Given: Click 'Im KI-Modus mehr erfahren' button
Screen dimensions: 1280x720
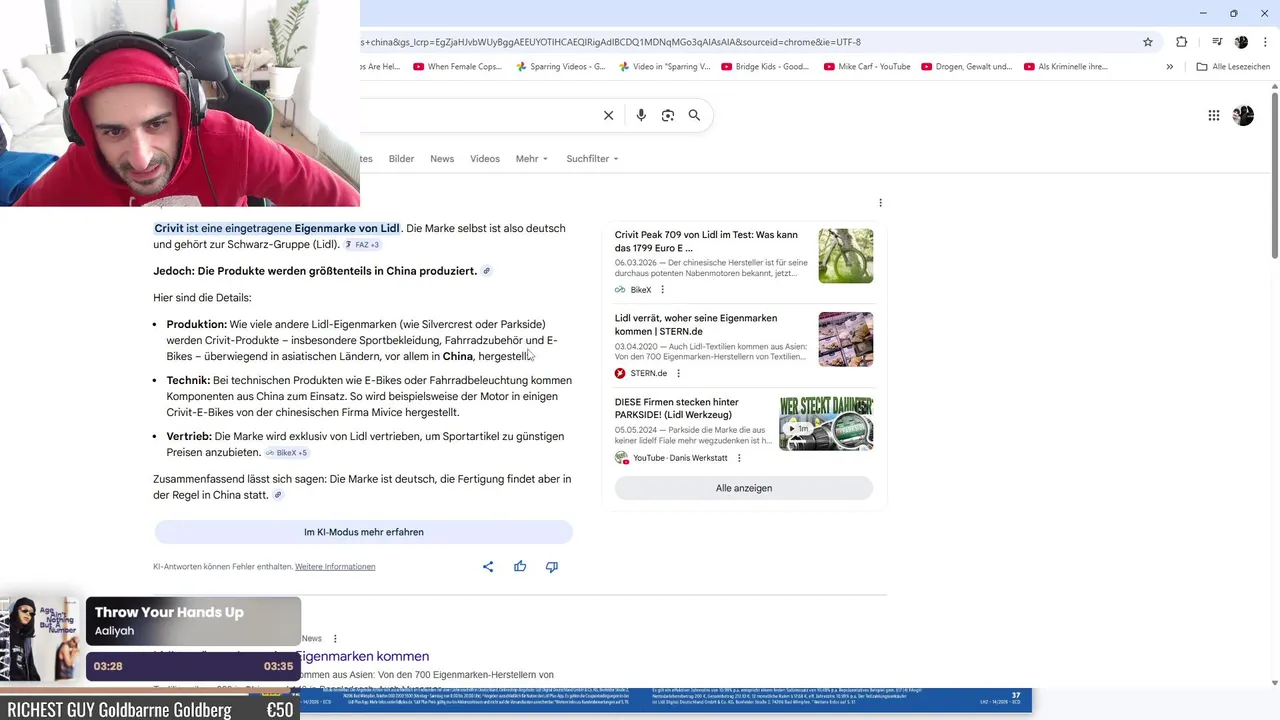Looking at the screenshot, I should coord(363,532).
